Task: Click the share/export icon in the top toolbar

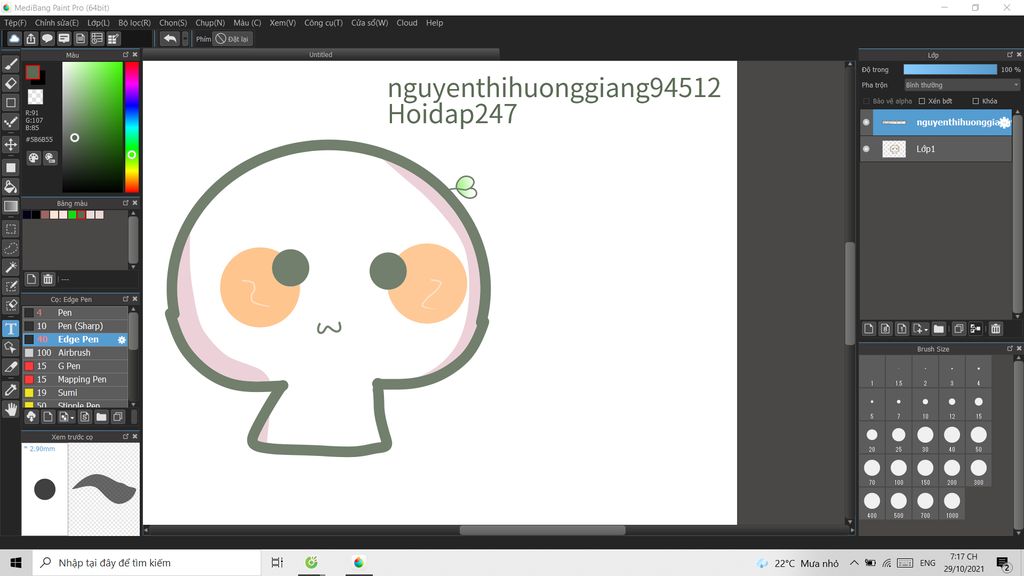Action: 31,39
